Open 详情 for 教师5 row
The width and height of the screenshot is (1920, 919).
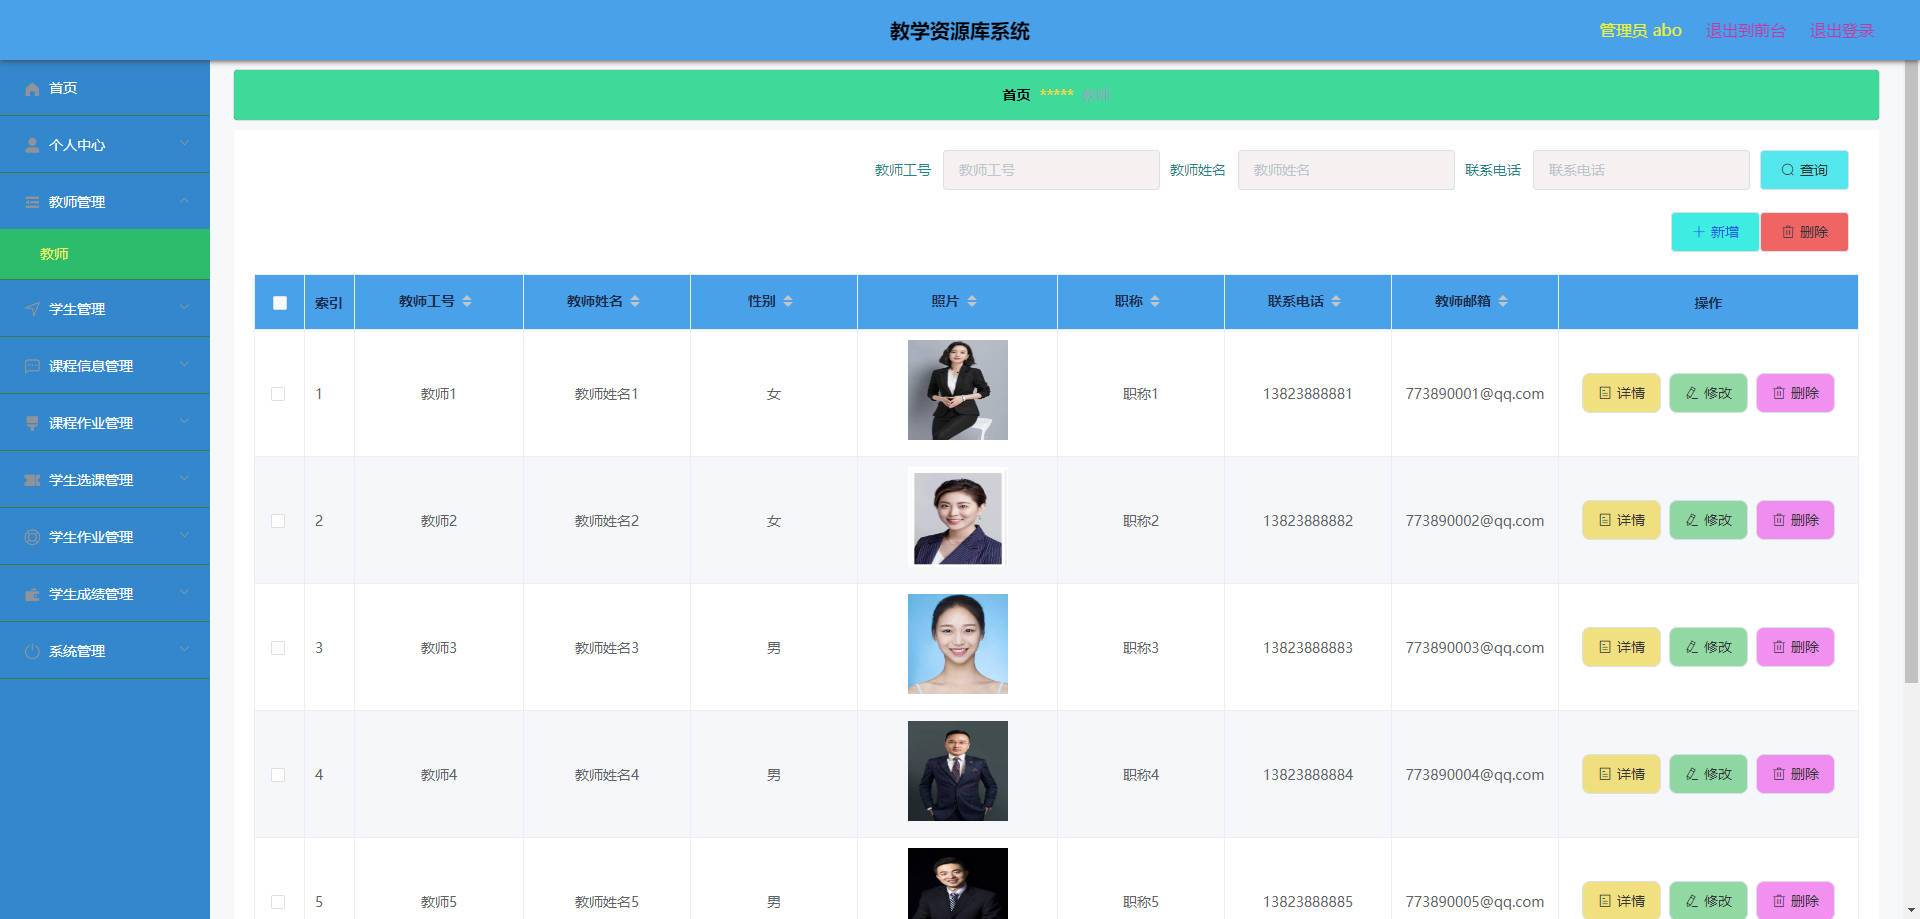click(x=1621, y=900)
